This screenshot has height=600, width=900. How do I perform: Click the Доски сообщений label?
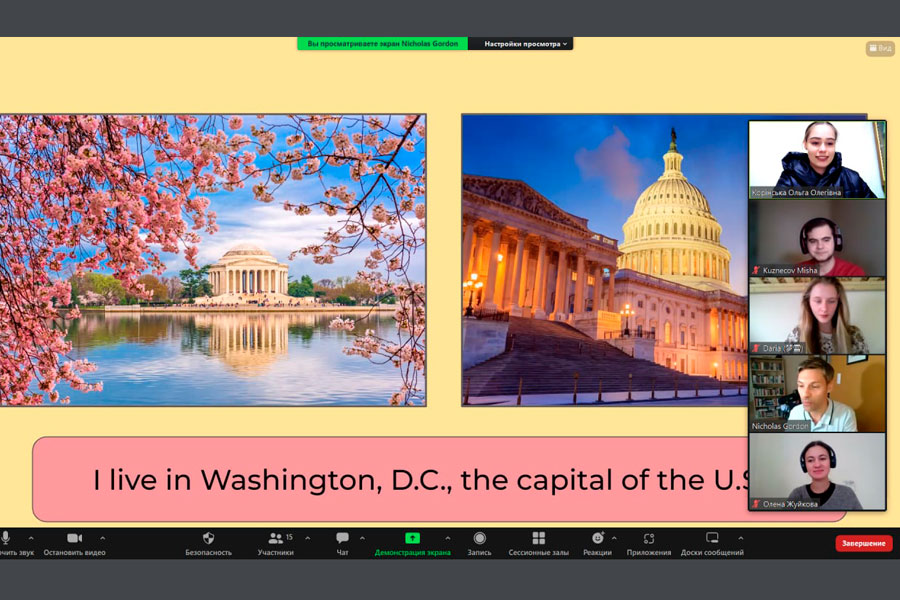click(x=712, y=552)
